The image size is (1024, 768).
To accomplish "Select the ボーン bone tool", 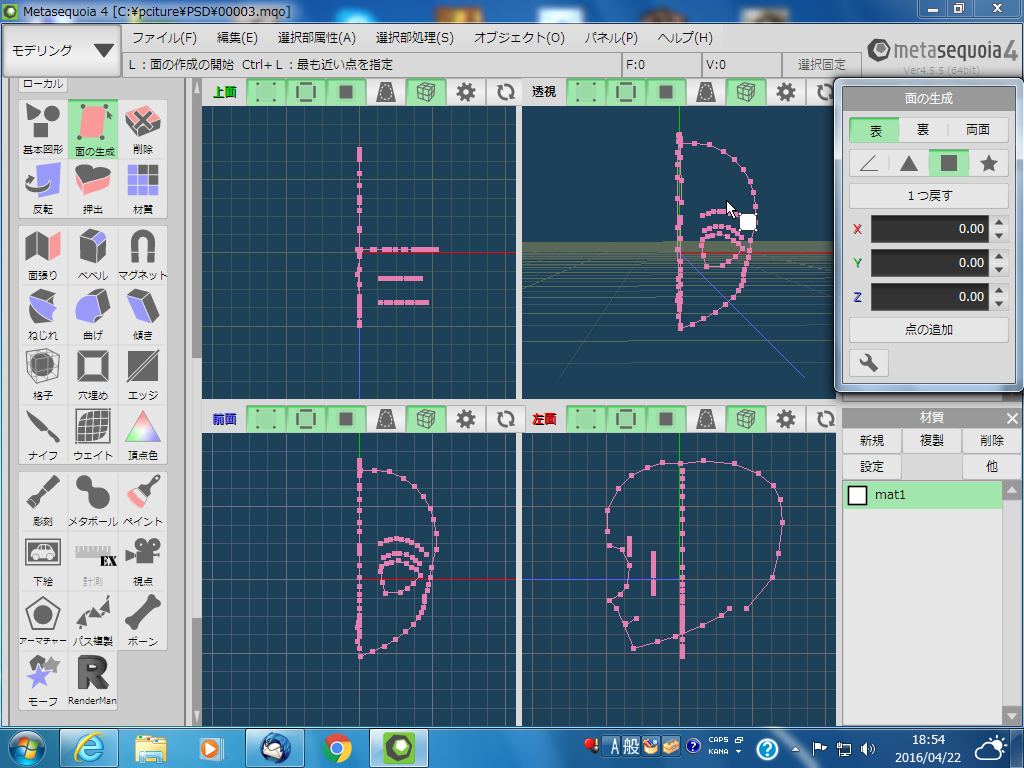I will coord(142,621).
